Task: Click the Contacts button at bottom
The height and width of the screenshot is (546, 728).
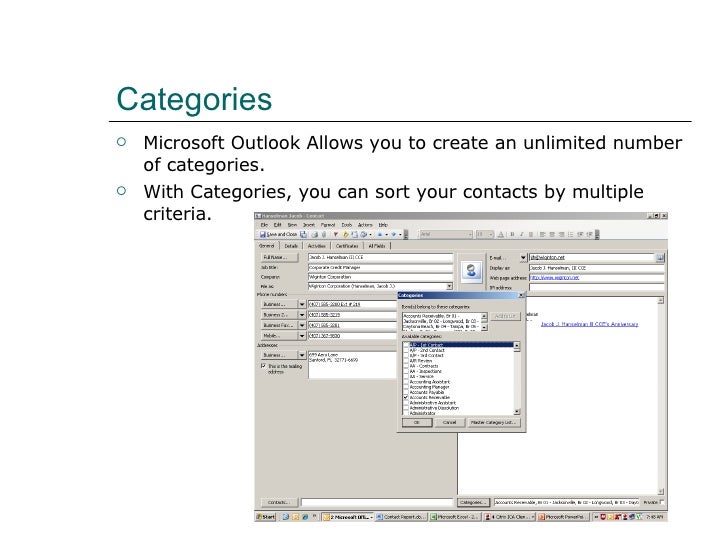Action: point(279,502)
